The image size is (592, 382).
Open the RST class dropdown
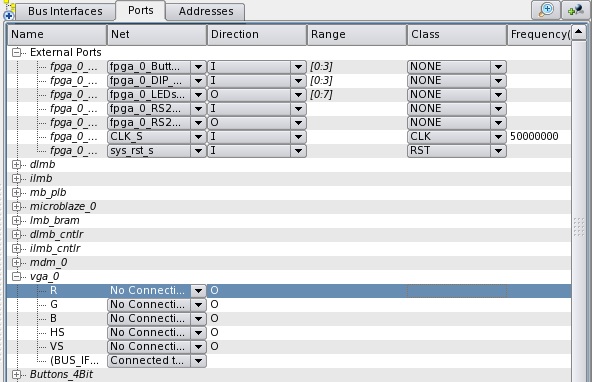click(498, 151)
